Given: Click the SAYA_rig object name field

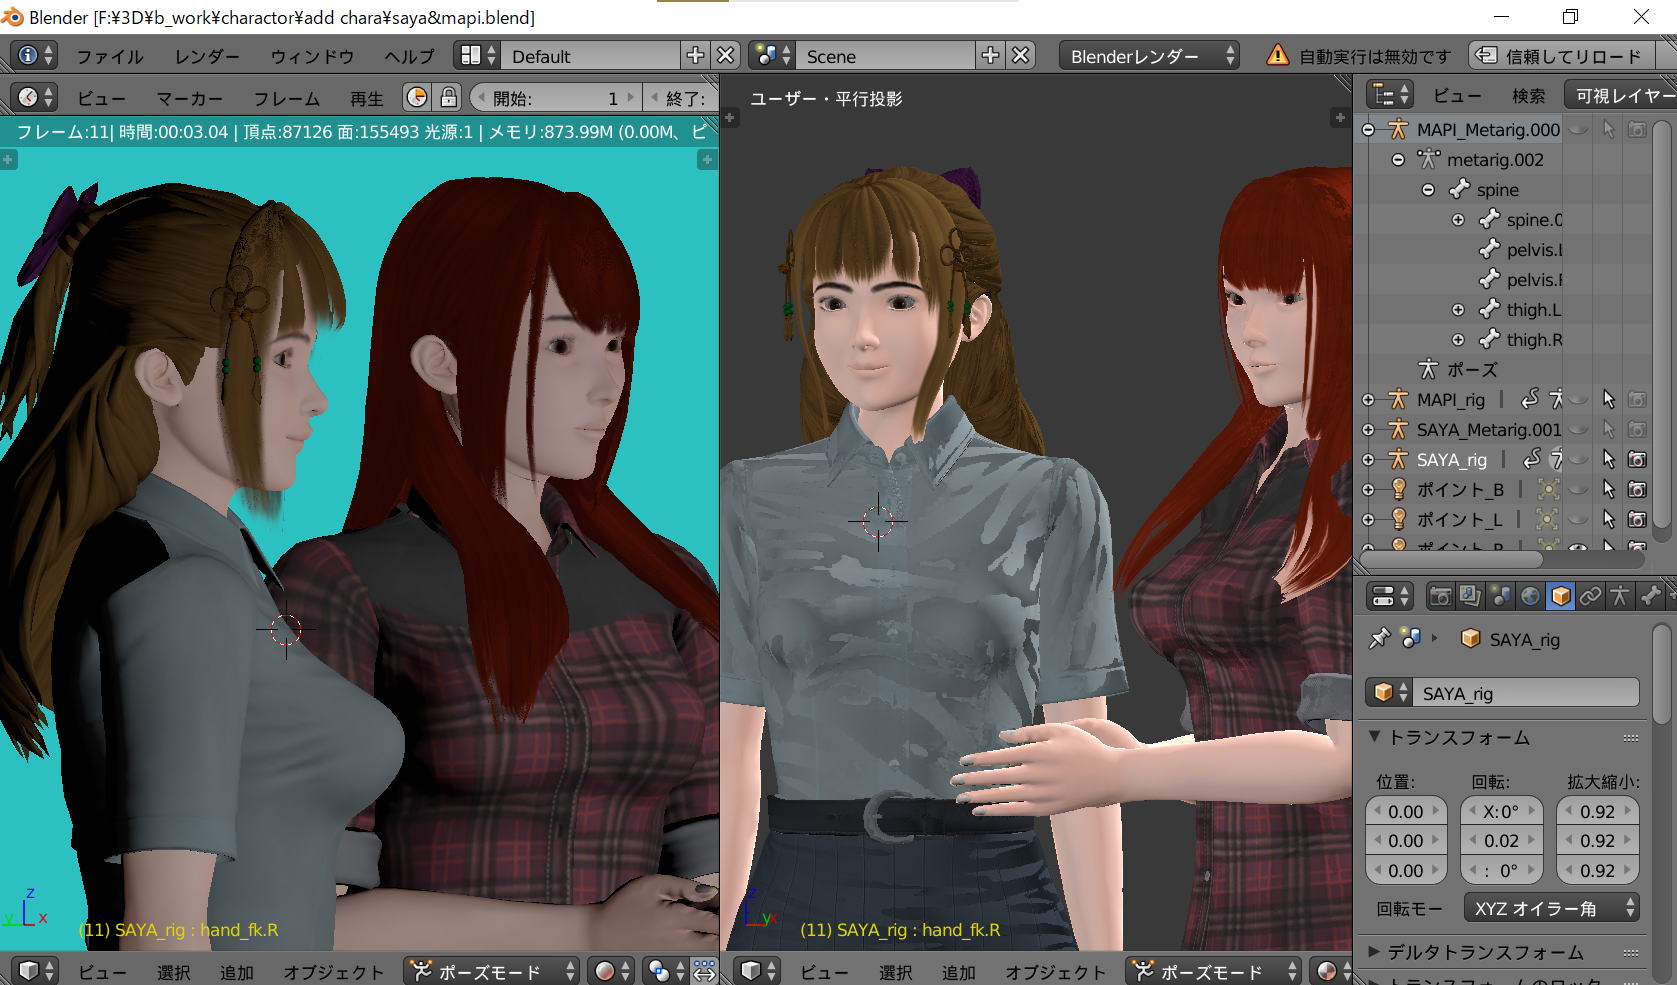Looking at the screenshot, I should click(x=1526, y=693).
